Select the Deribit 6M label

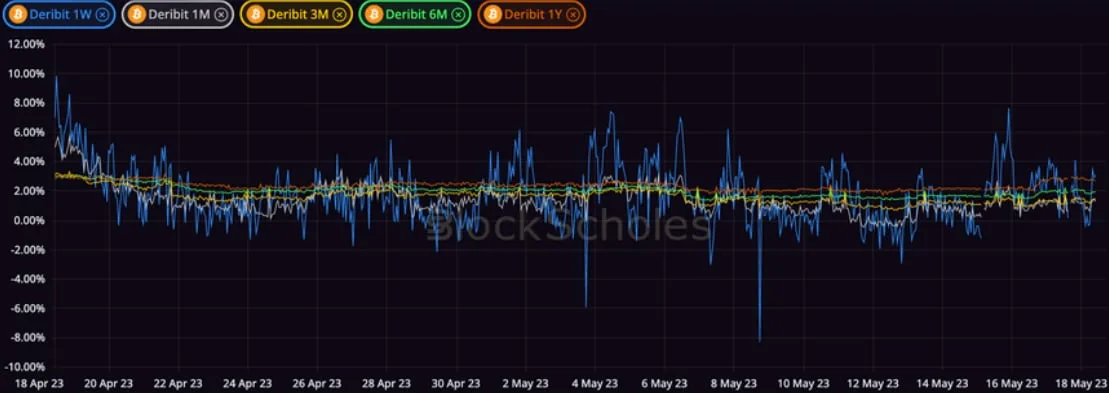417,14
